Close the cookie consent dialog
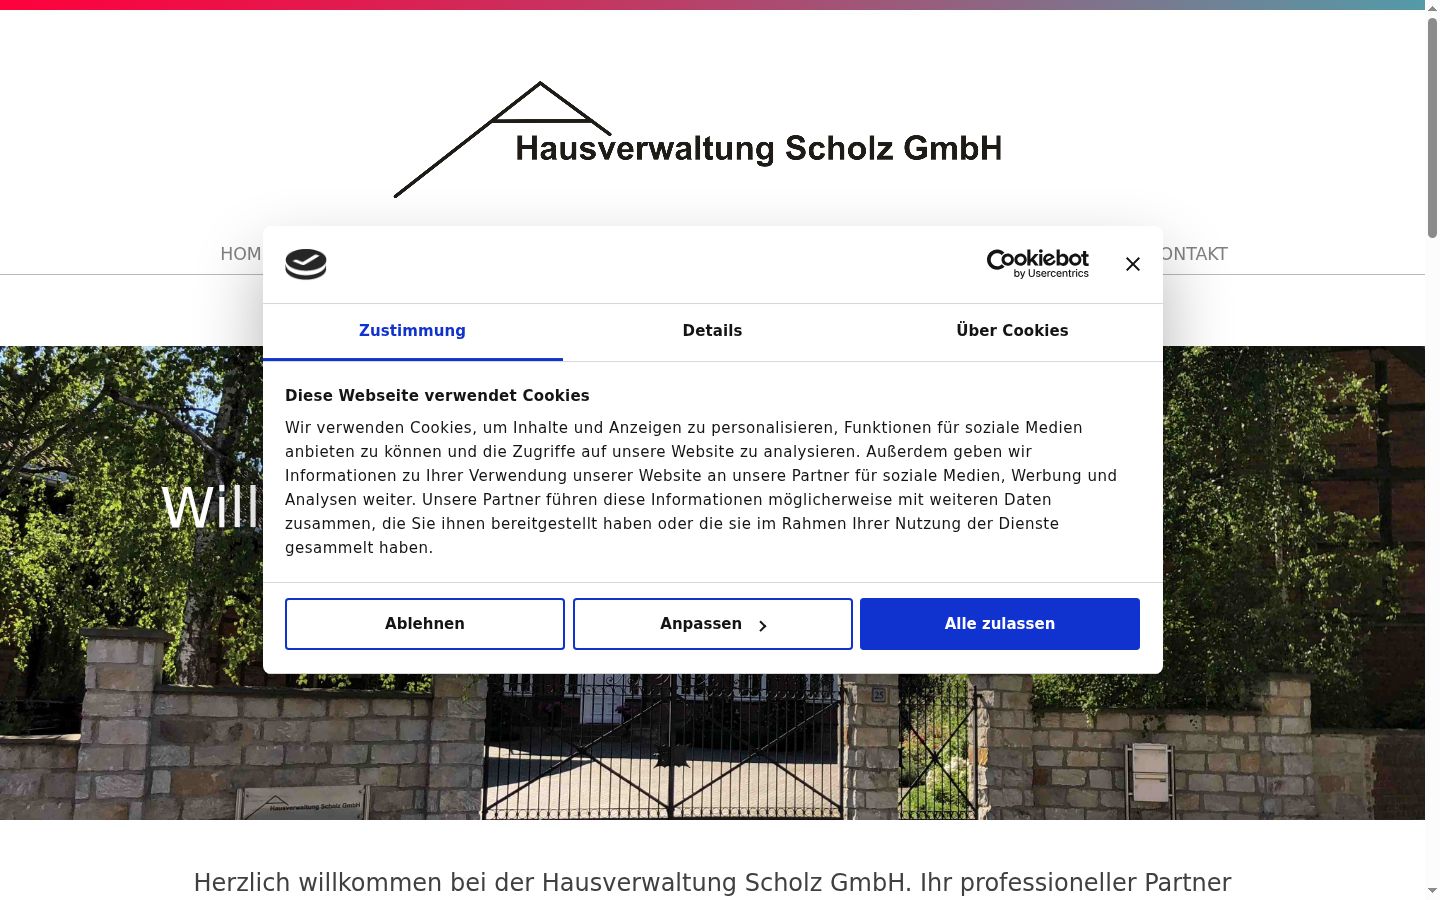The image size is (1440, 900). coord(1132,264)
